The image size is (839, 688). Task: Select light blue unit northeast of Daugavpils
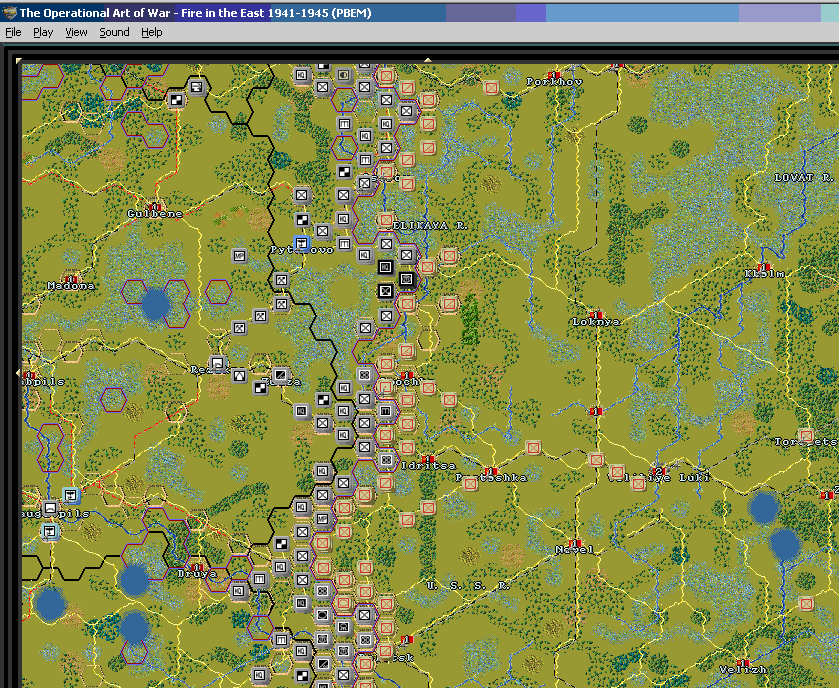[x=71, y=496]
